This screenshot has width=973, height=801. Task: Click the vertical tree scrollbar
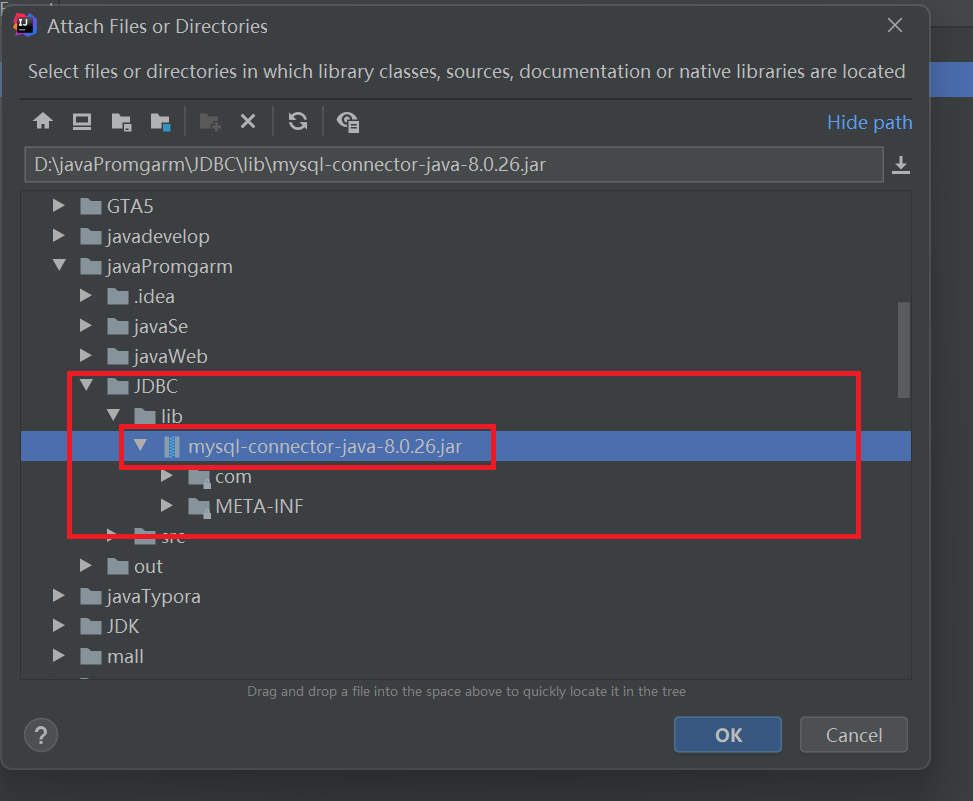[904, 350]
